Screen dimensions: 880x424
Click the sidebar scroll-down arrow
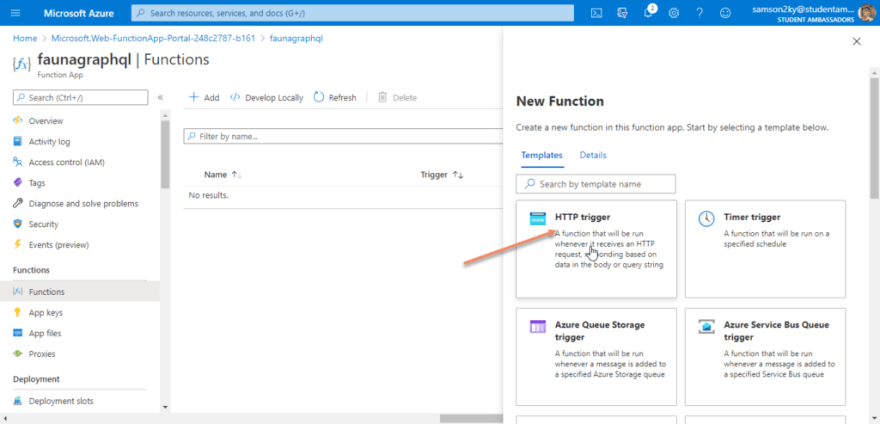click(x=164, y=407)
